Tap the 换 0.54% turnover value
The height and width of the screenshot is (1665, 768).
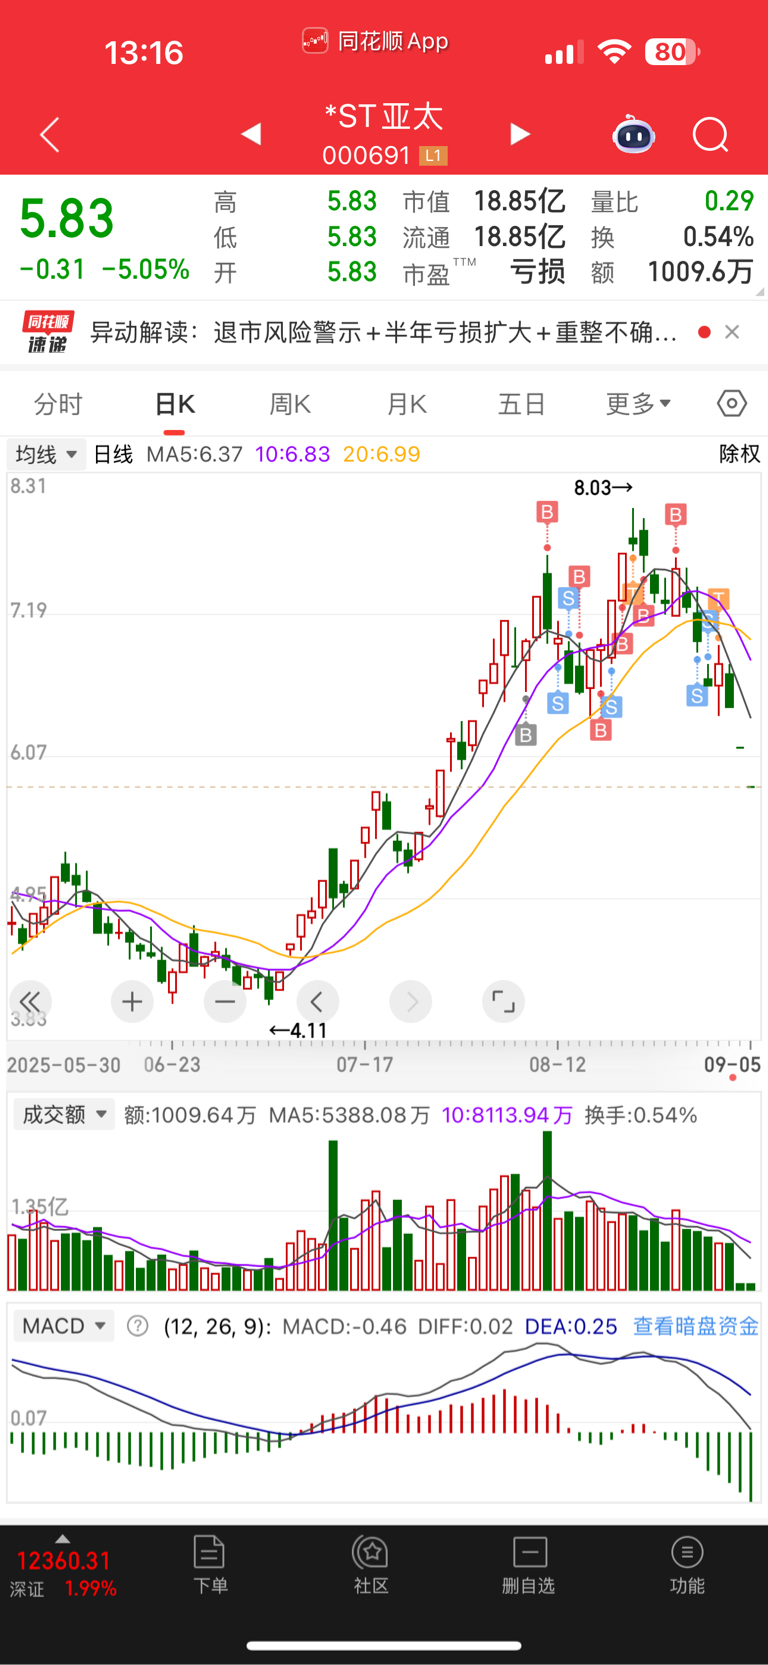(718, 237)
